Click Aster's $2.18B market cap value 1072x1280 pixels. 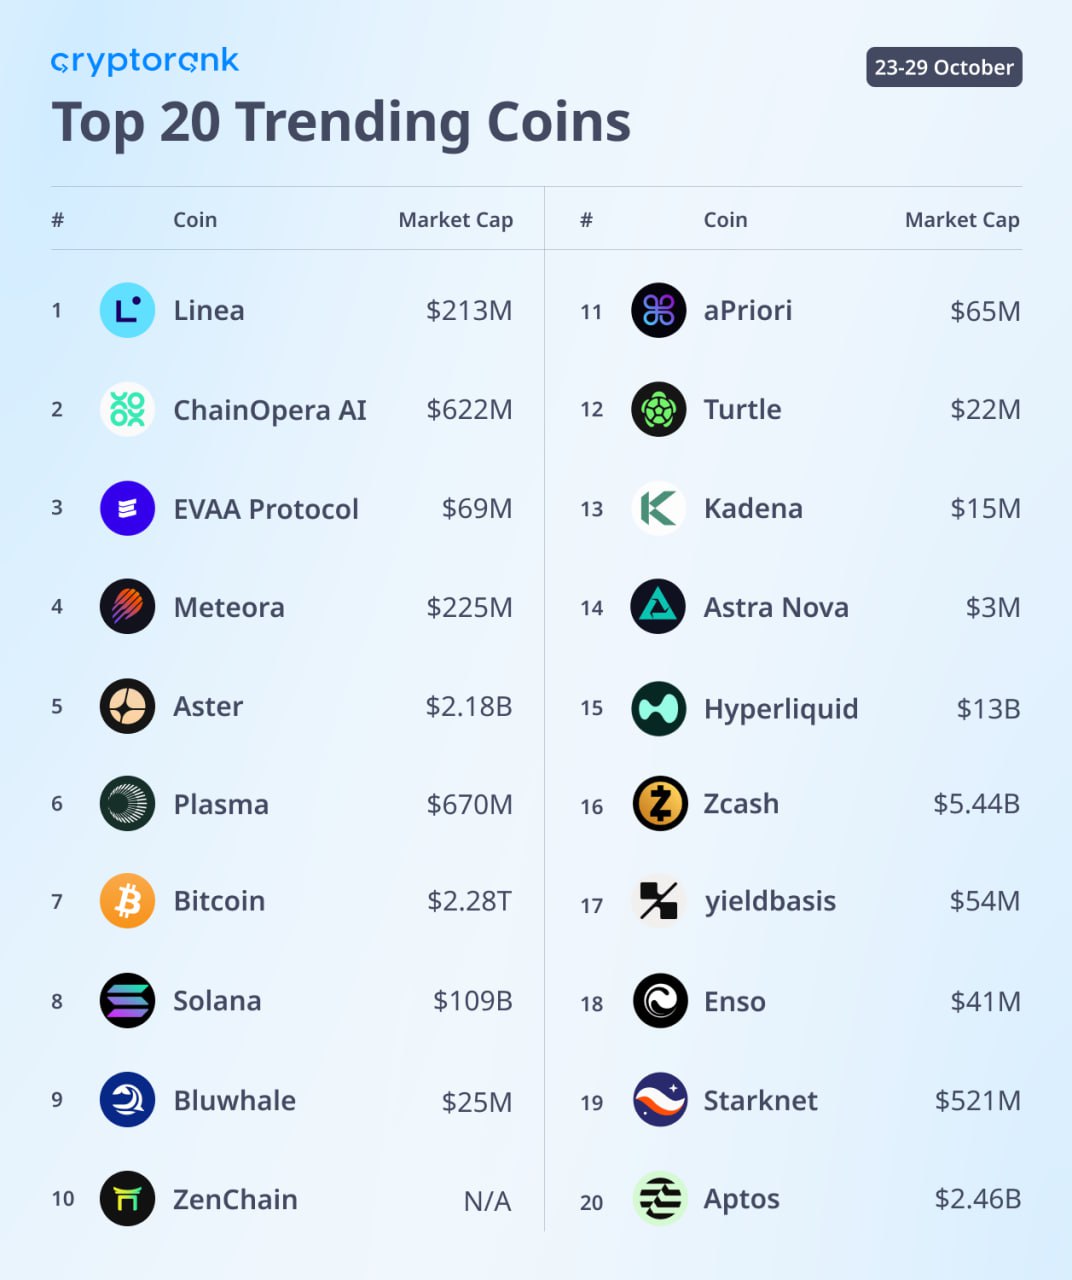click(x=469, y=706)
